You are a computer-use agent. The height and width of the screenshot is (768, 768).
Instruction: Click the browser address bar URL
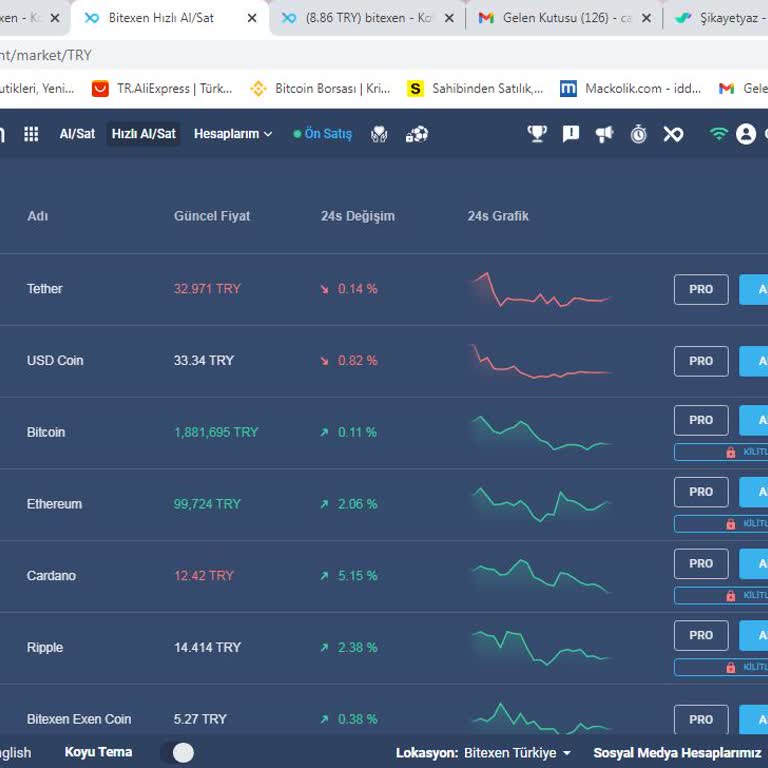click(46, 55)
